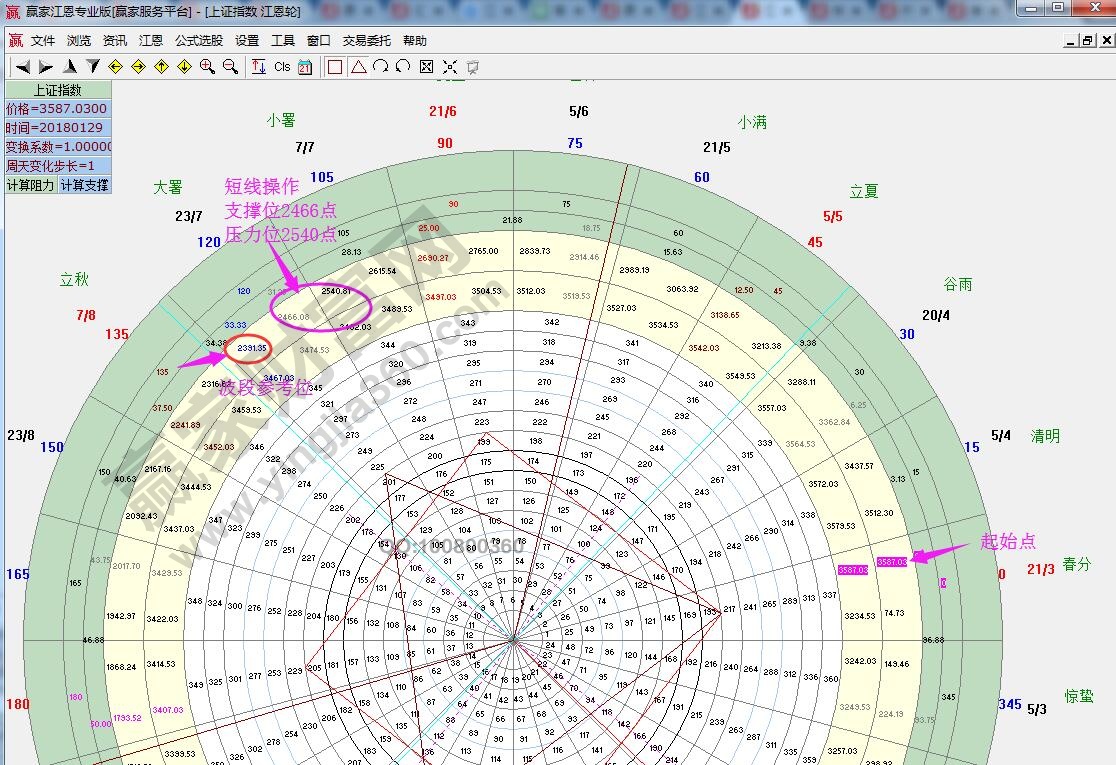This screenshot has width=1116, height=765.
Task: Click the 价格=3587.0300 field
Action: [57, 109]
